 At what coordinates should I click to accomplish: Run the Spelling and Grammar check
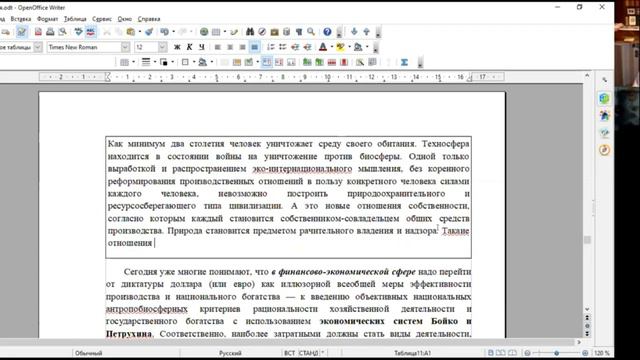(78, 32)
